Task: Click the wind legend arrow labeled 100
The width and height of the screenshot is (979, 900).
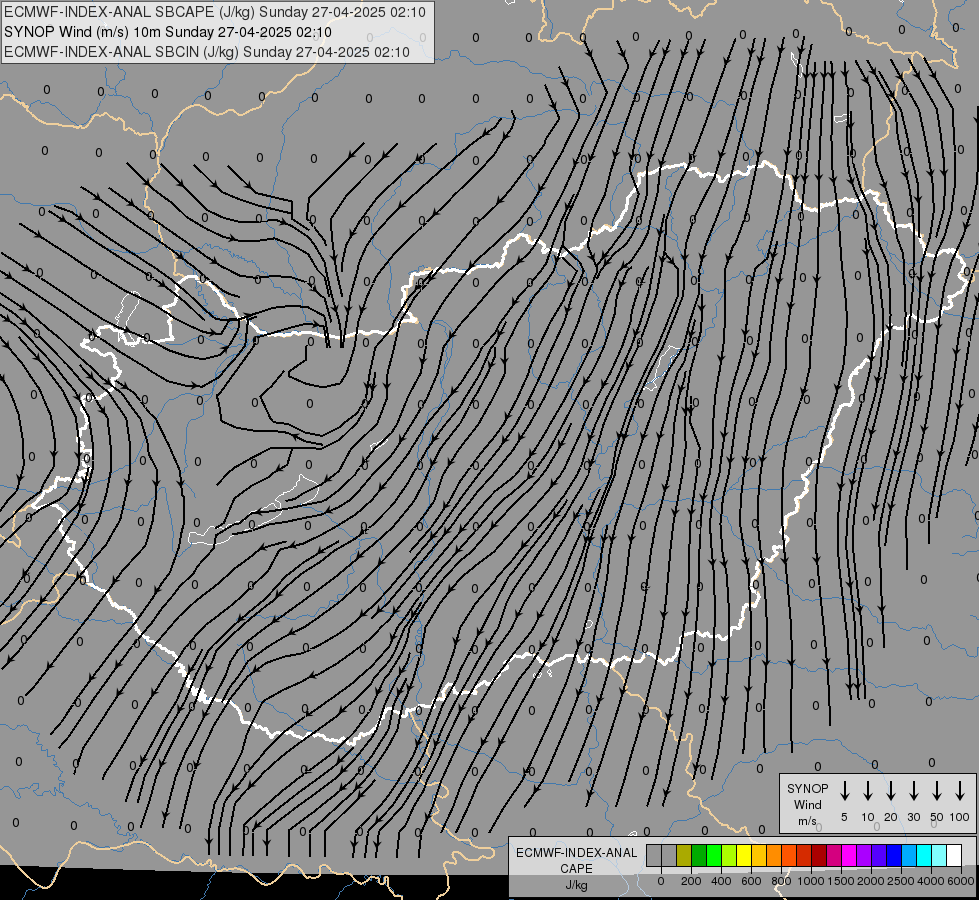Action: (x=960, y=790)
